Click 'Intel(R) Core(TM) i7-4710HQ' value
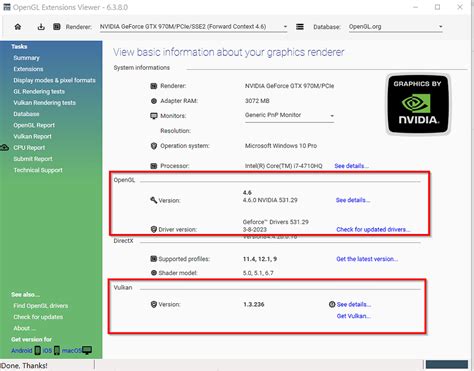474x371 pixels. pyautogui.click(x=283, y=166)
